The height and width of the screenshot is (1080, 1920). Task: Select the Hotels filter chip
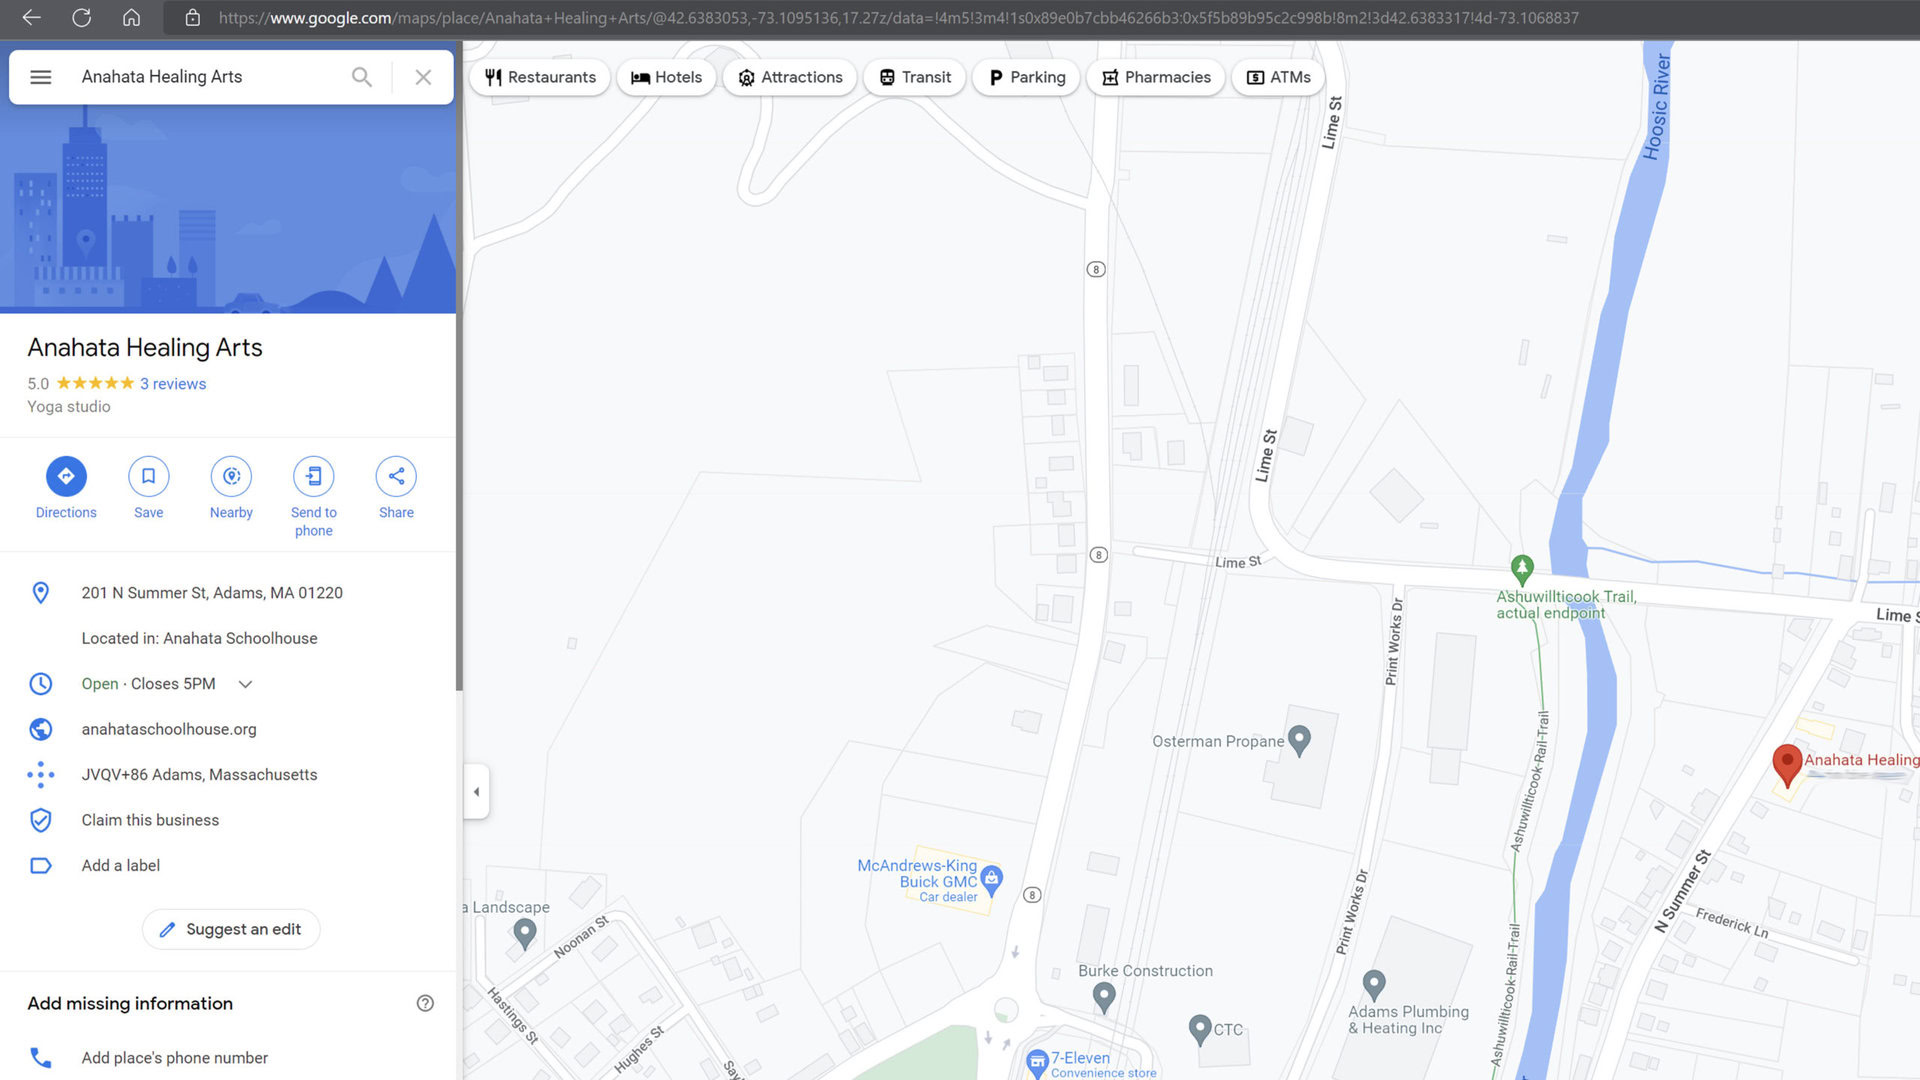point(666,77)
